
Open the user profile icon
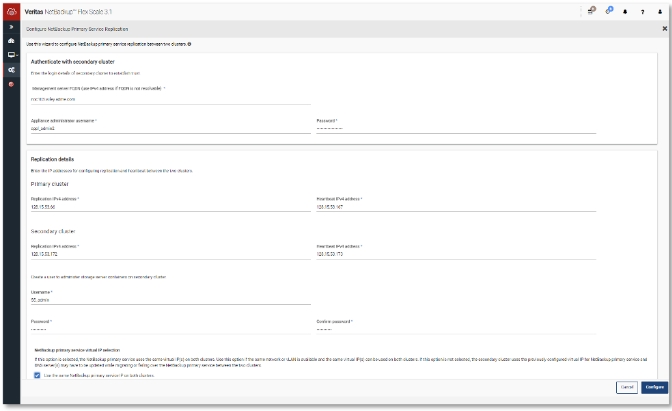(660, 10)
